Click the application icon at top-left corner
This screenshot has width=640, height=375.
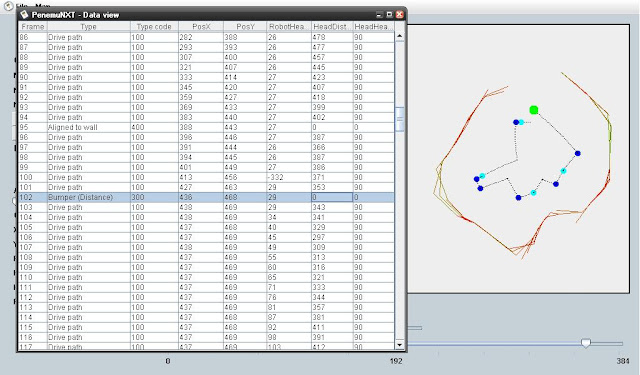(x=8, y=6)
